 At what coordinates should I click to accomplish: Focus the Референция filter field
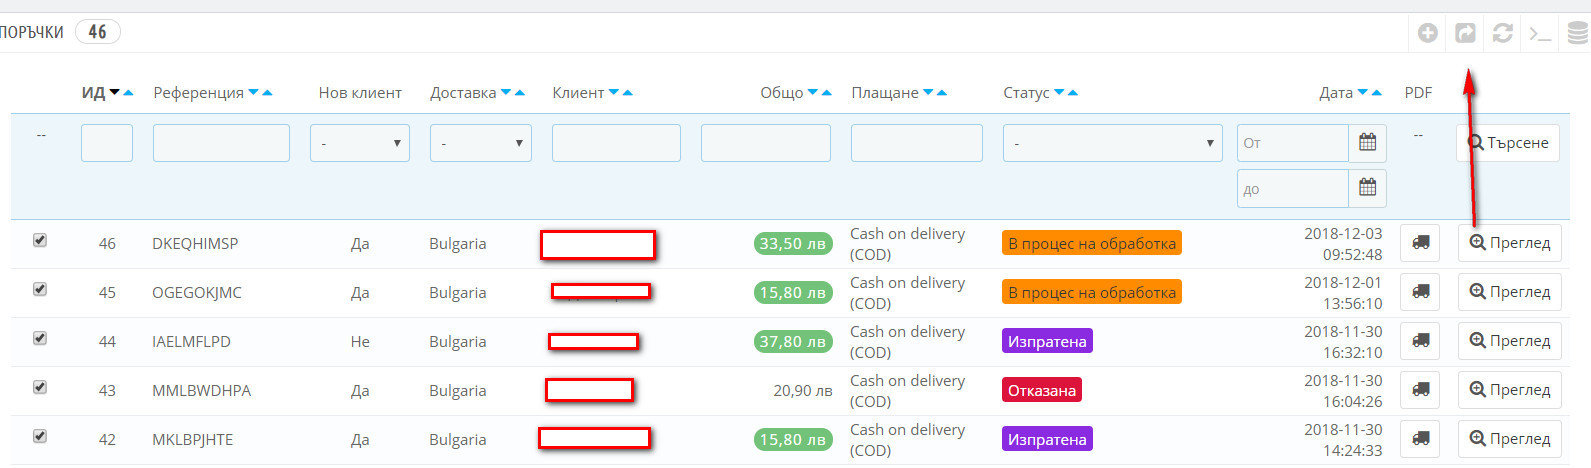tap(221, 143)
